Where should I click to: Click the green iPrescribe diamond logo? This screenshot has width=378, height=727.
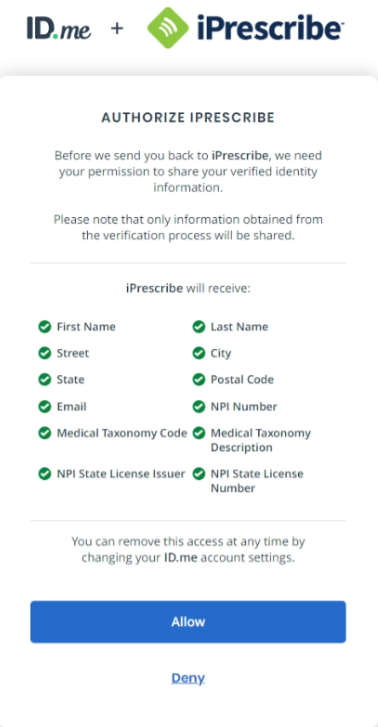click(168, 28)
